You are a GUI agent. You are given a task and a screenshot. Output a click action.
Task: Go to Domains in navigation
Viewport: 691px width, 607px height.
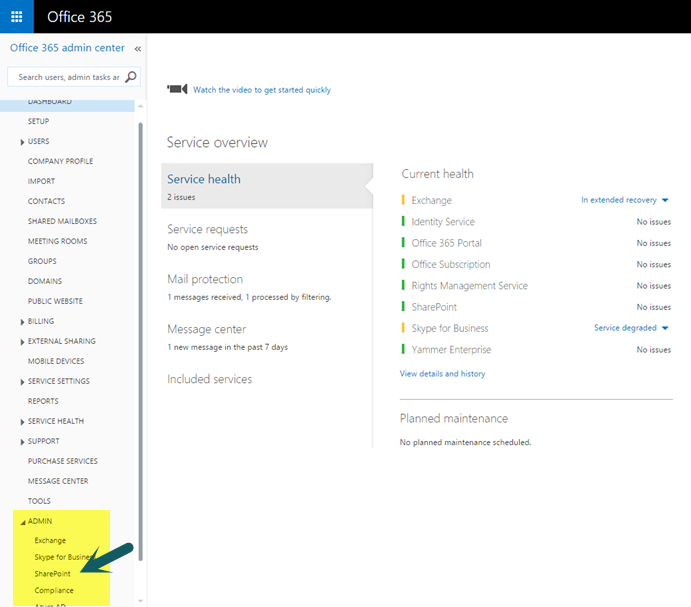pyautogui.click(x=44, y=281)
